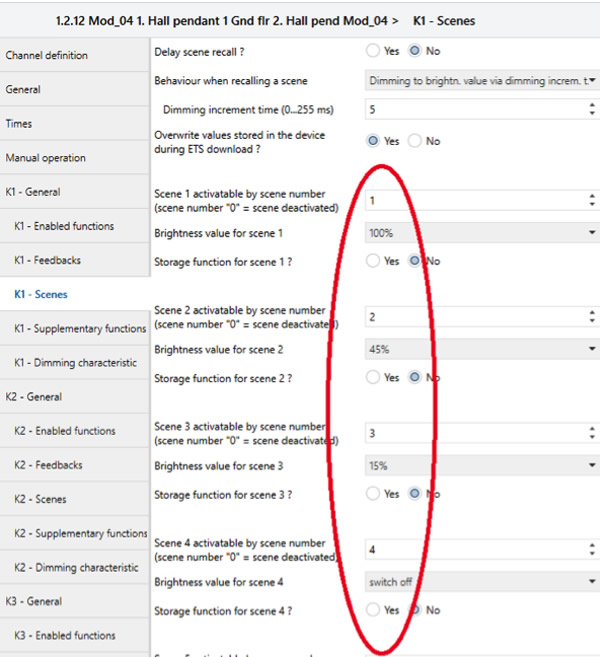Set Storage function for scene 2 to Yes
The height and width of the screenshot is (657, 600).
point(372,378)
